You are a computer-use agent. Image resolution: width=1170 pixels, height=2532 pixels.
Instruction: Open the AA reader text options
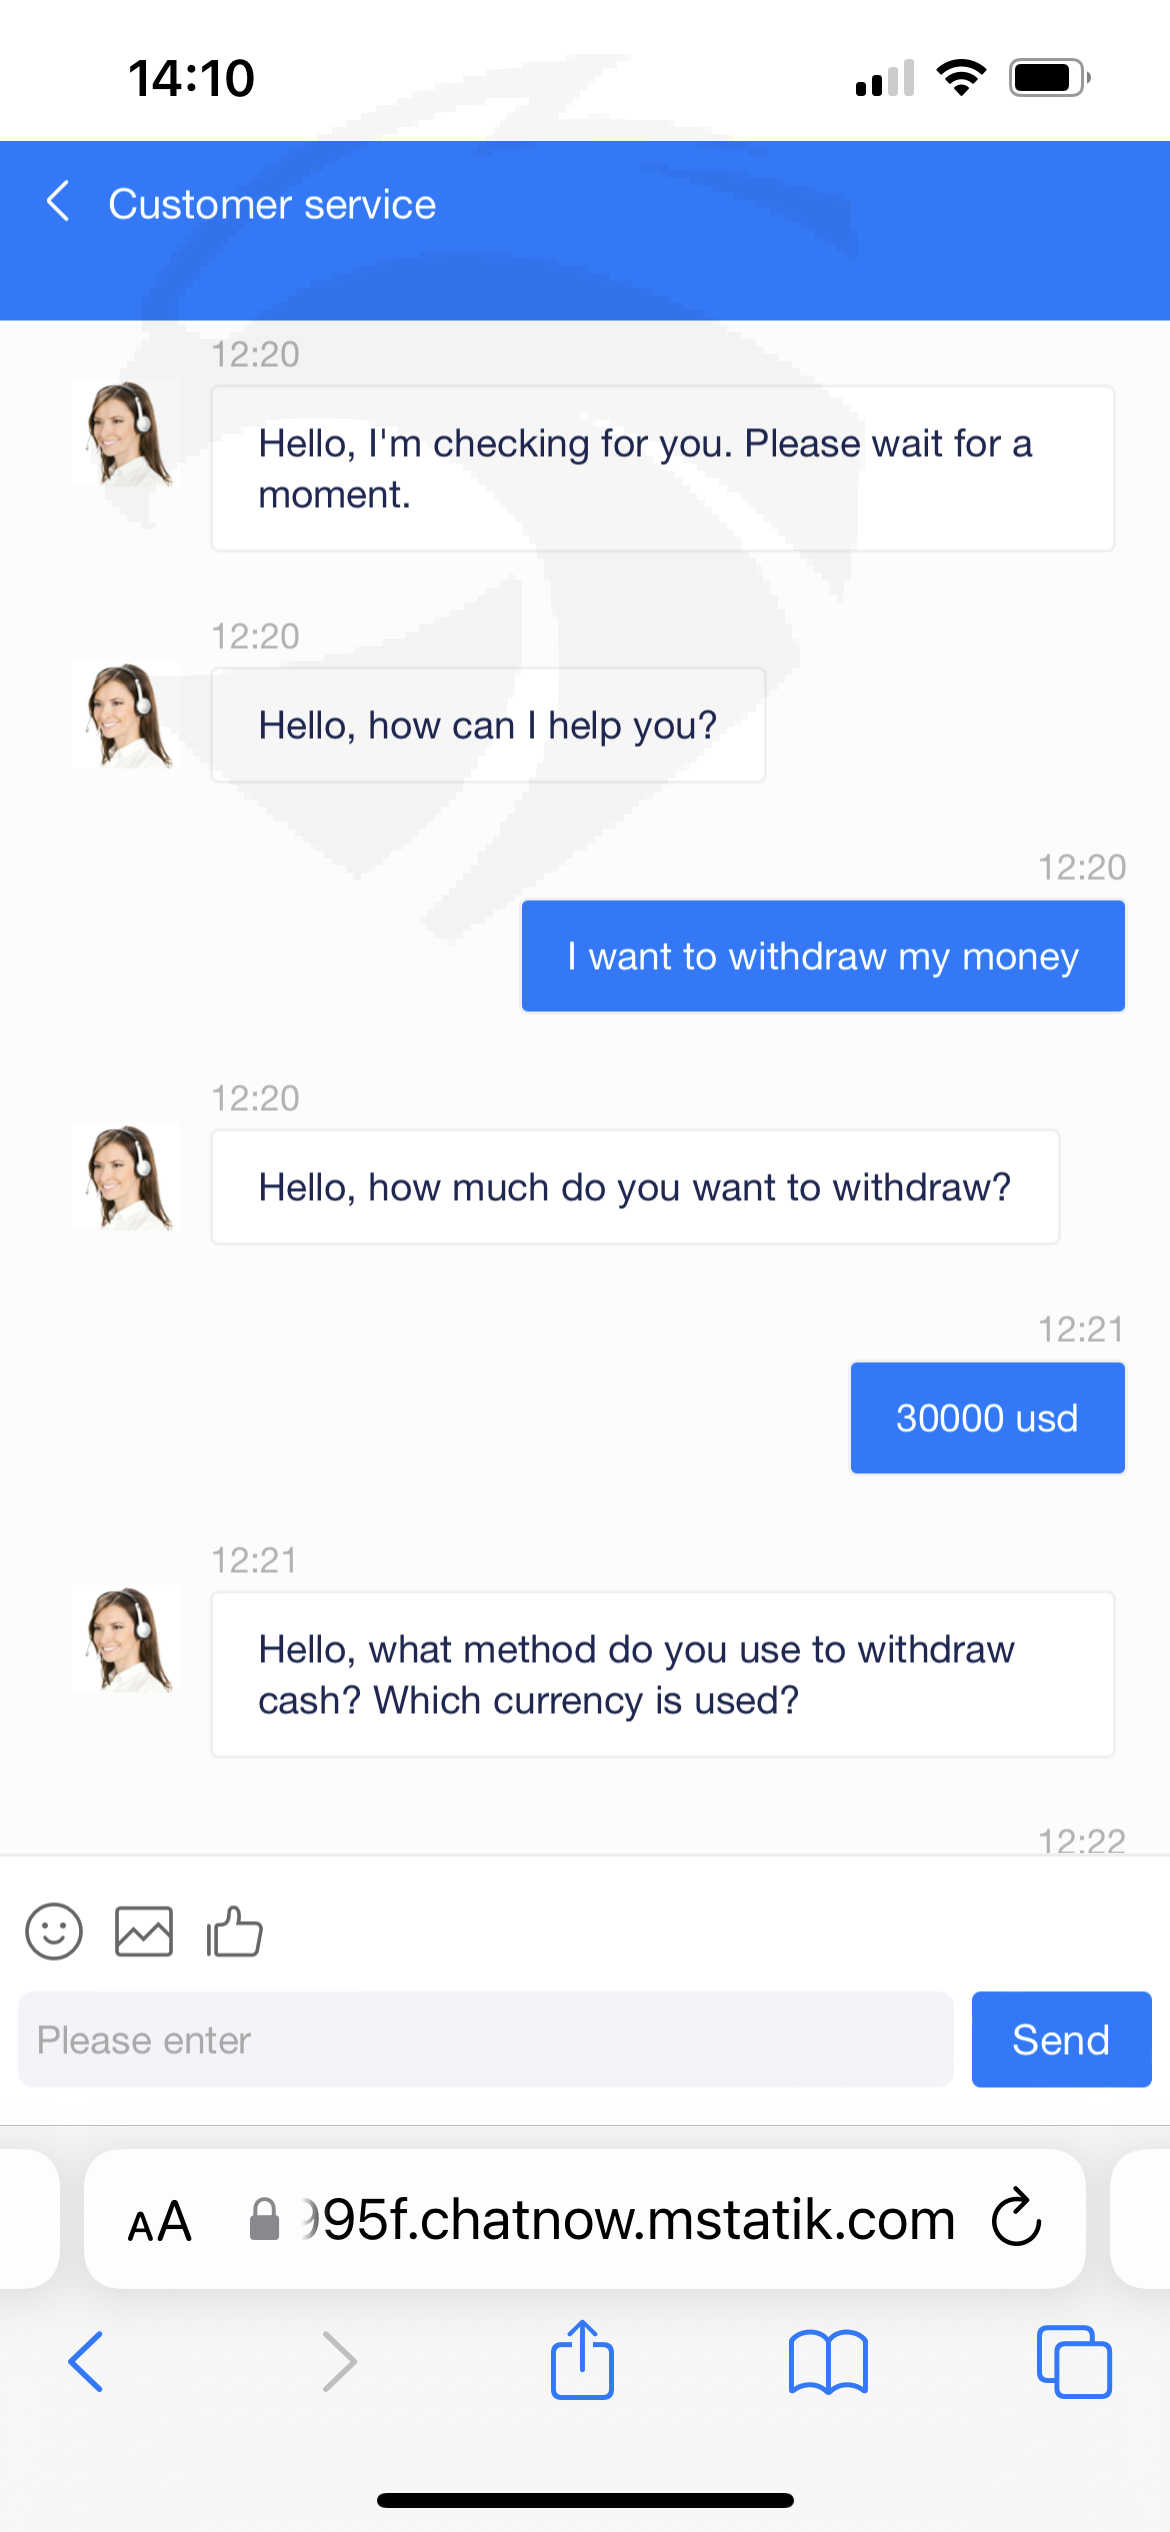(x=159, y=2220)
